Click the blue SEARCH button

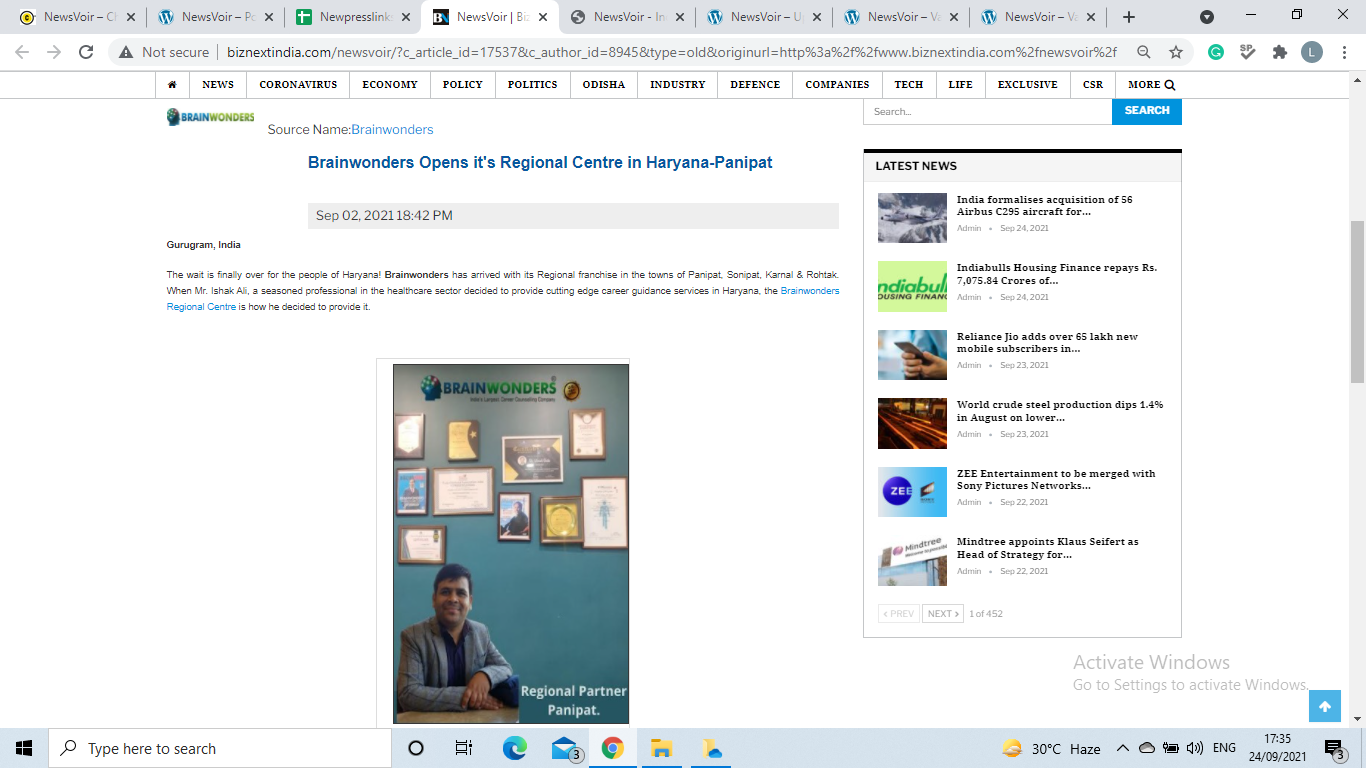[1147, 111]
